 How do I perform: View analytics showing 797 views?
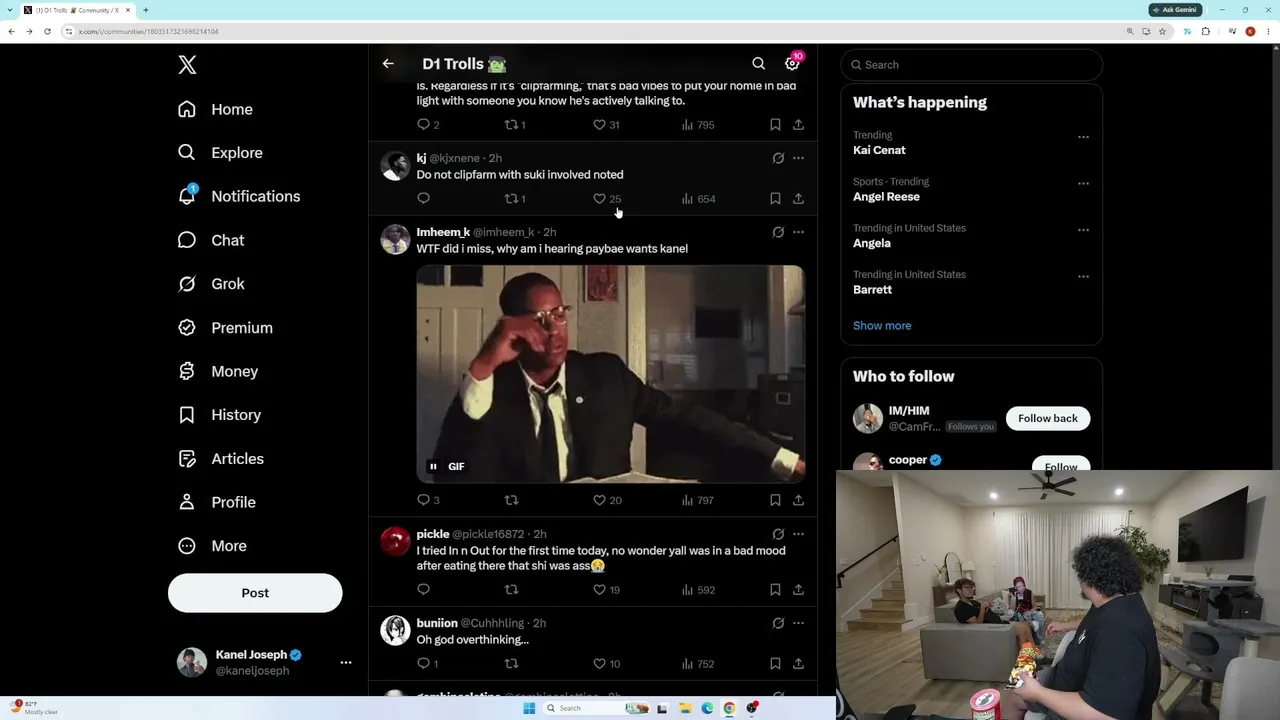click(698, 500)
